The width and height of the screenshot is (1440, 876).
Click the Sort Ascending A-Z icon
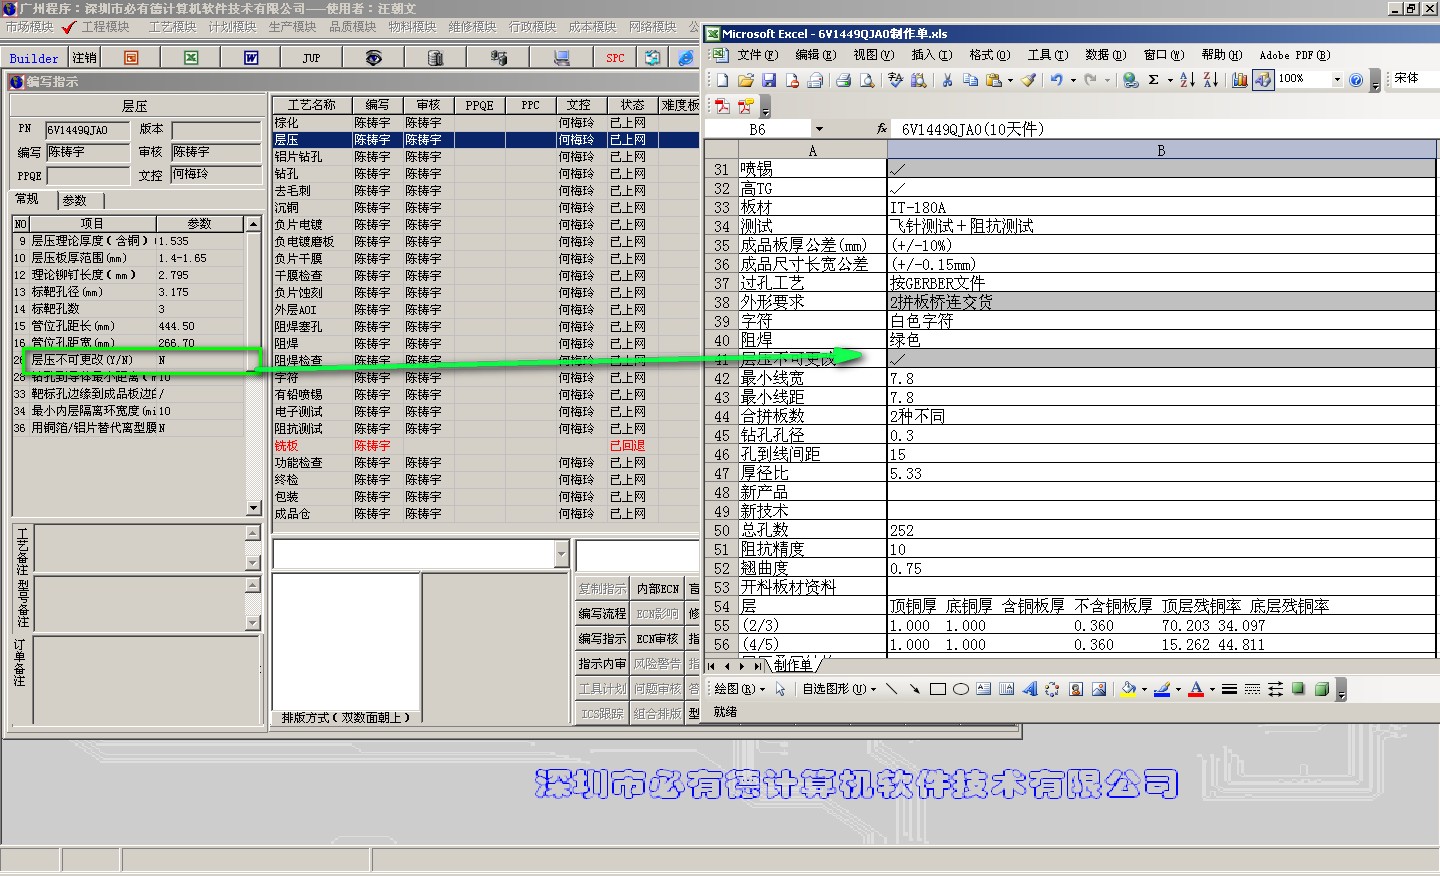(1187, 80)
